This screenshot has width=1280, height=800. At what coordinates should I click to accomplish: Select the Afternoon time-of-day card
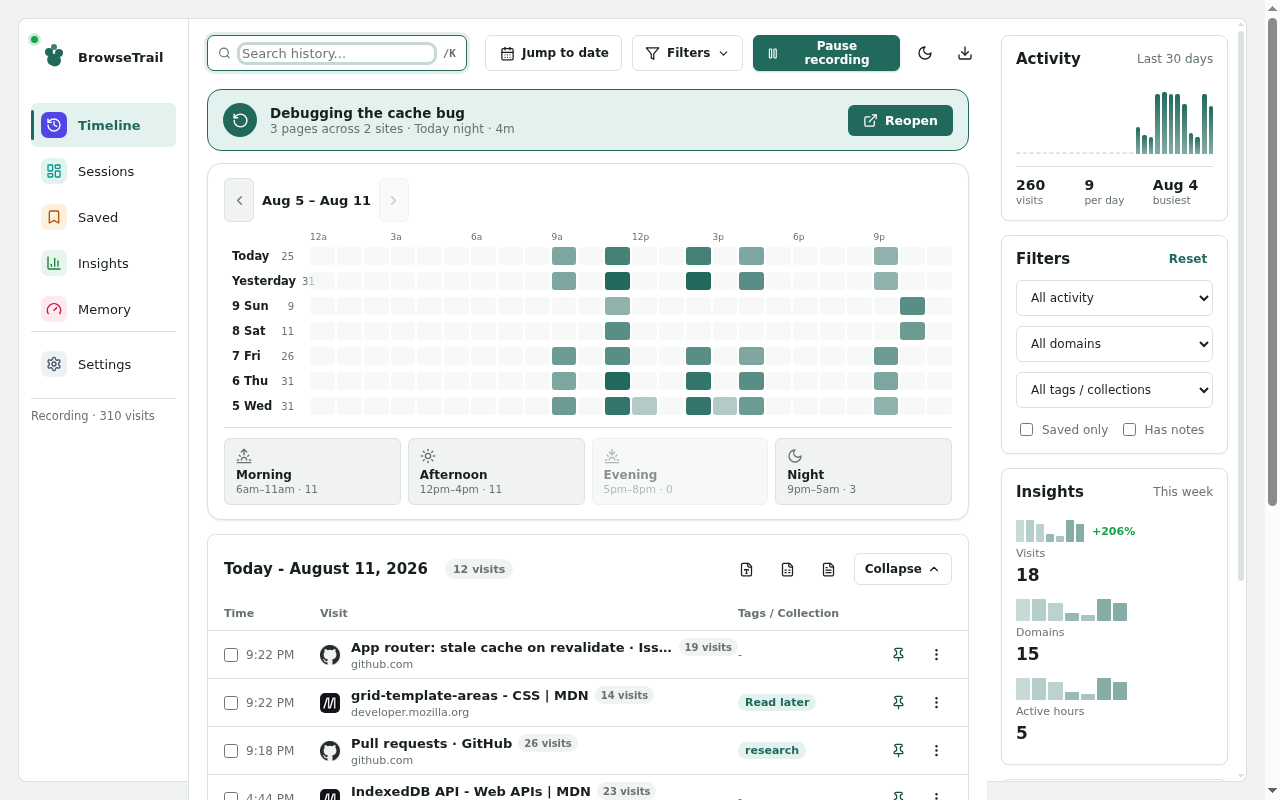pos(496,471)
